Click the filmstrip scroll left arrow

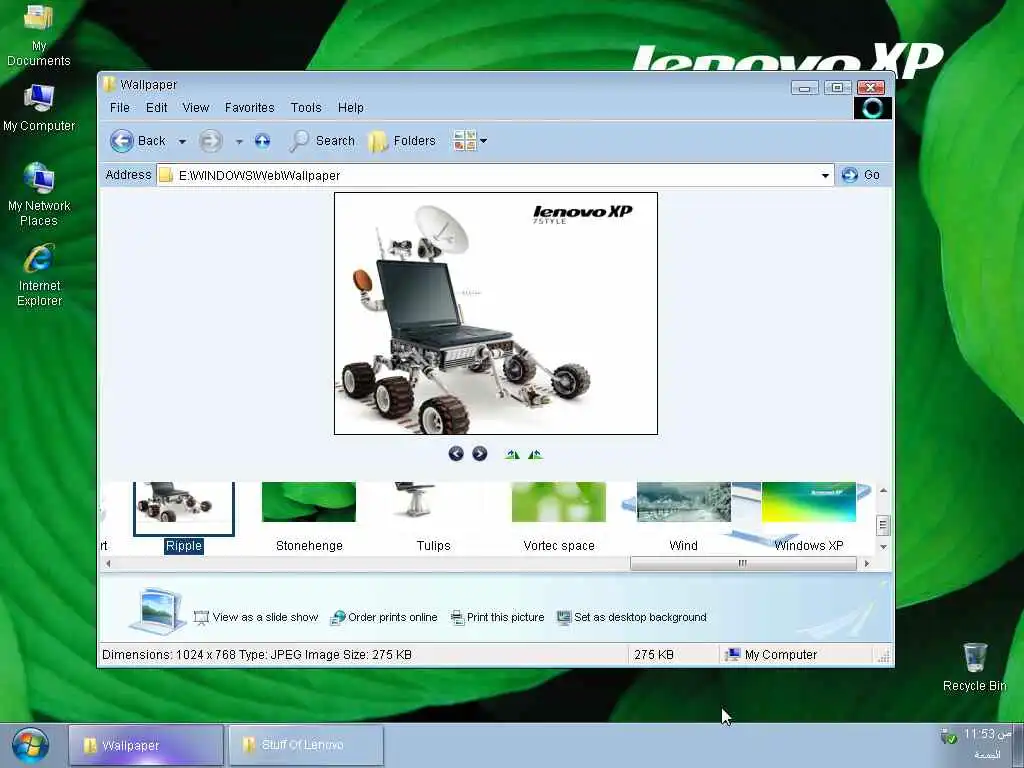tap(108, 563)
